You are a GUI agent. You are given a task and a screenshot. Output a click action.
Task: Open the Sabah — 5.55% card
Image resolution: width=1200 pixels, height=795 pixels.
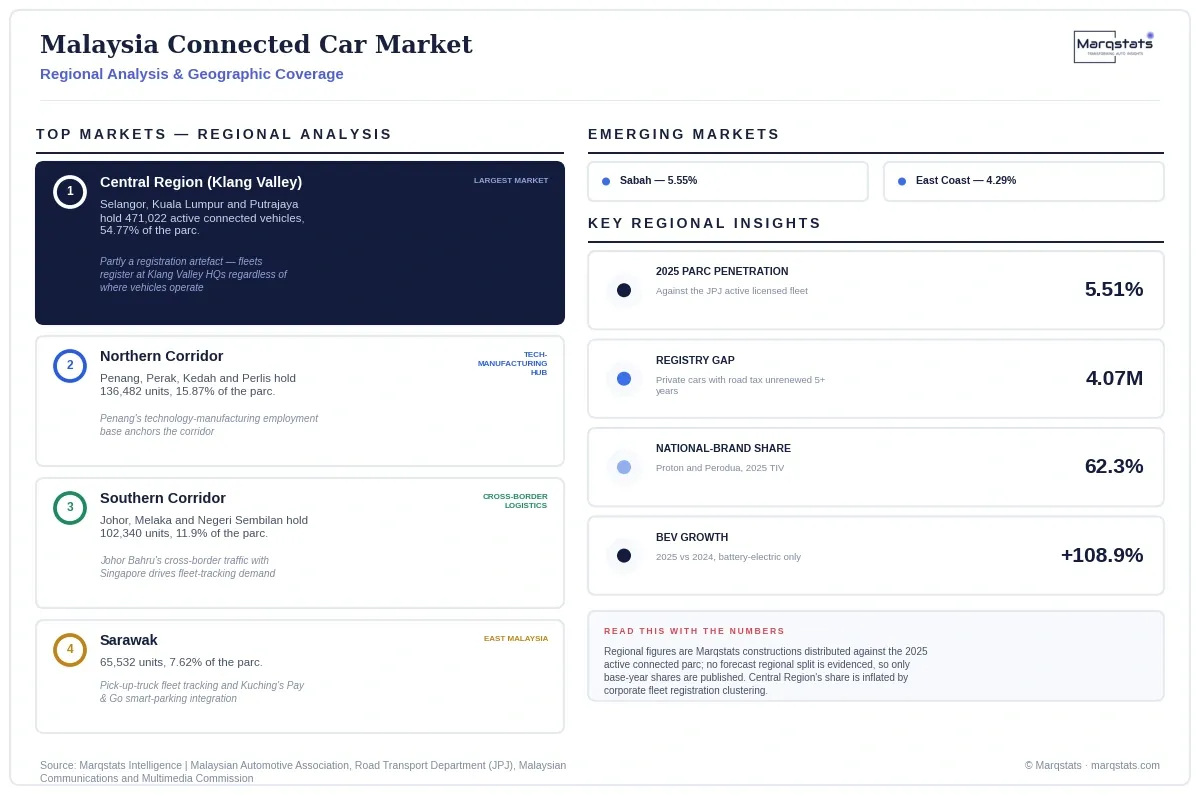pyautogui.click(x=728, y=181)
